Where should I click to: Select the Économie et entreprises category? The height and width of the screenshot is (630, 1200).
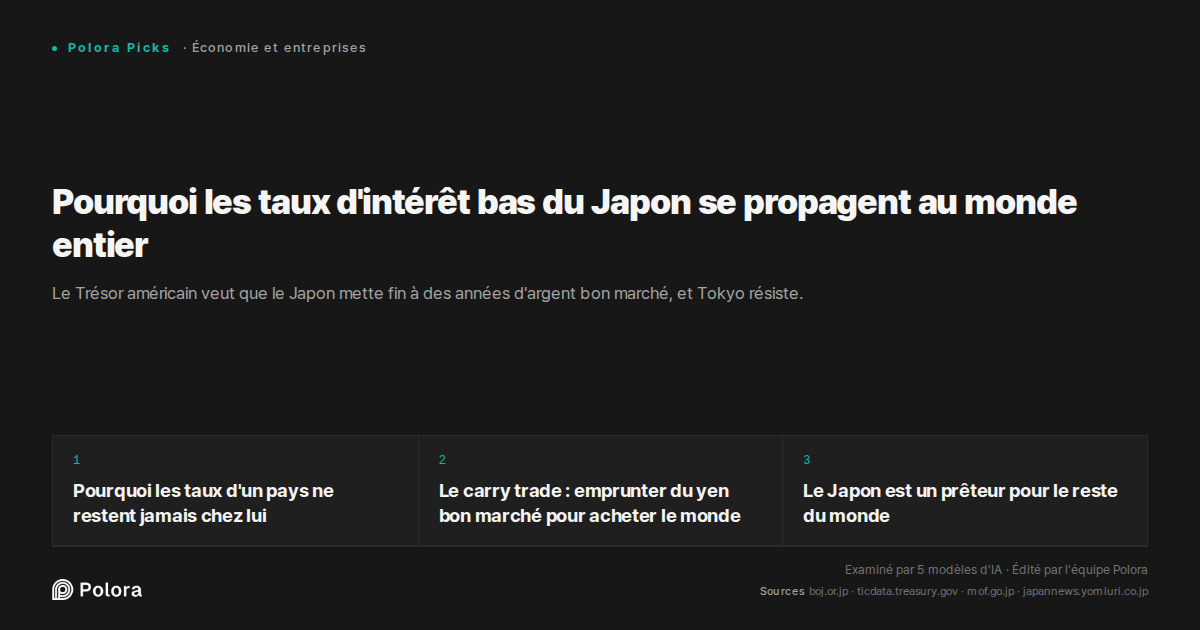pos(279,48)
